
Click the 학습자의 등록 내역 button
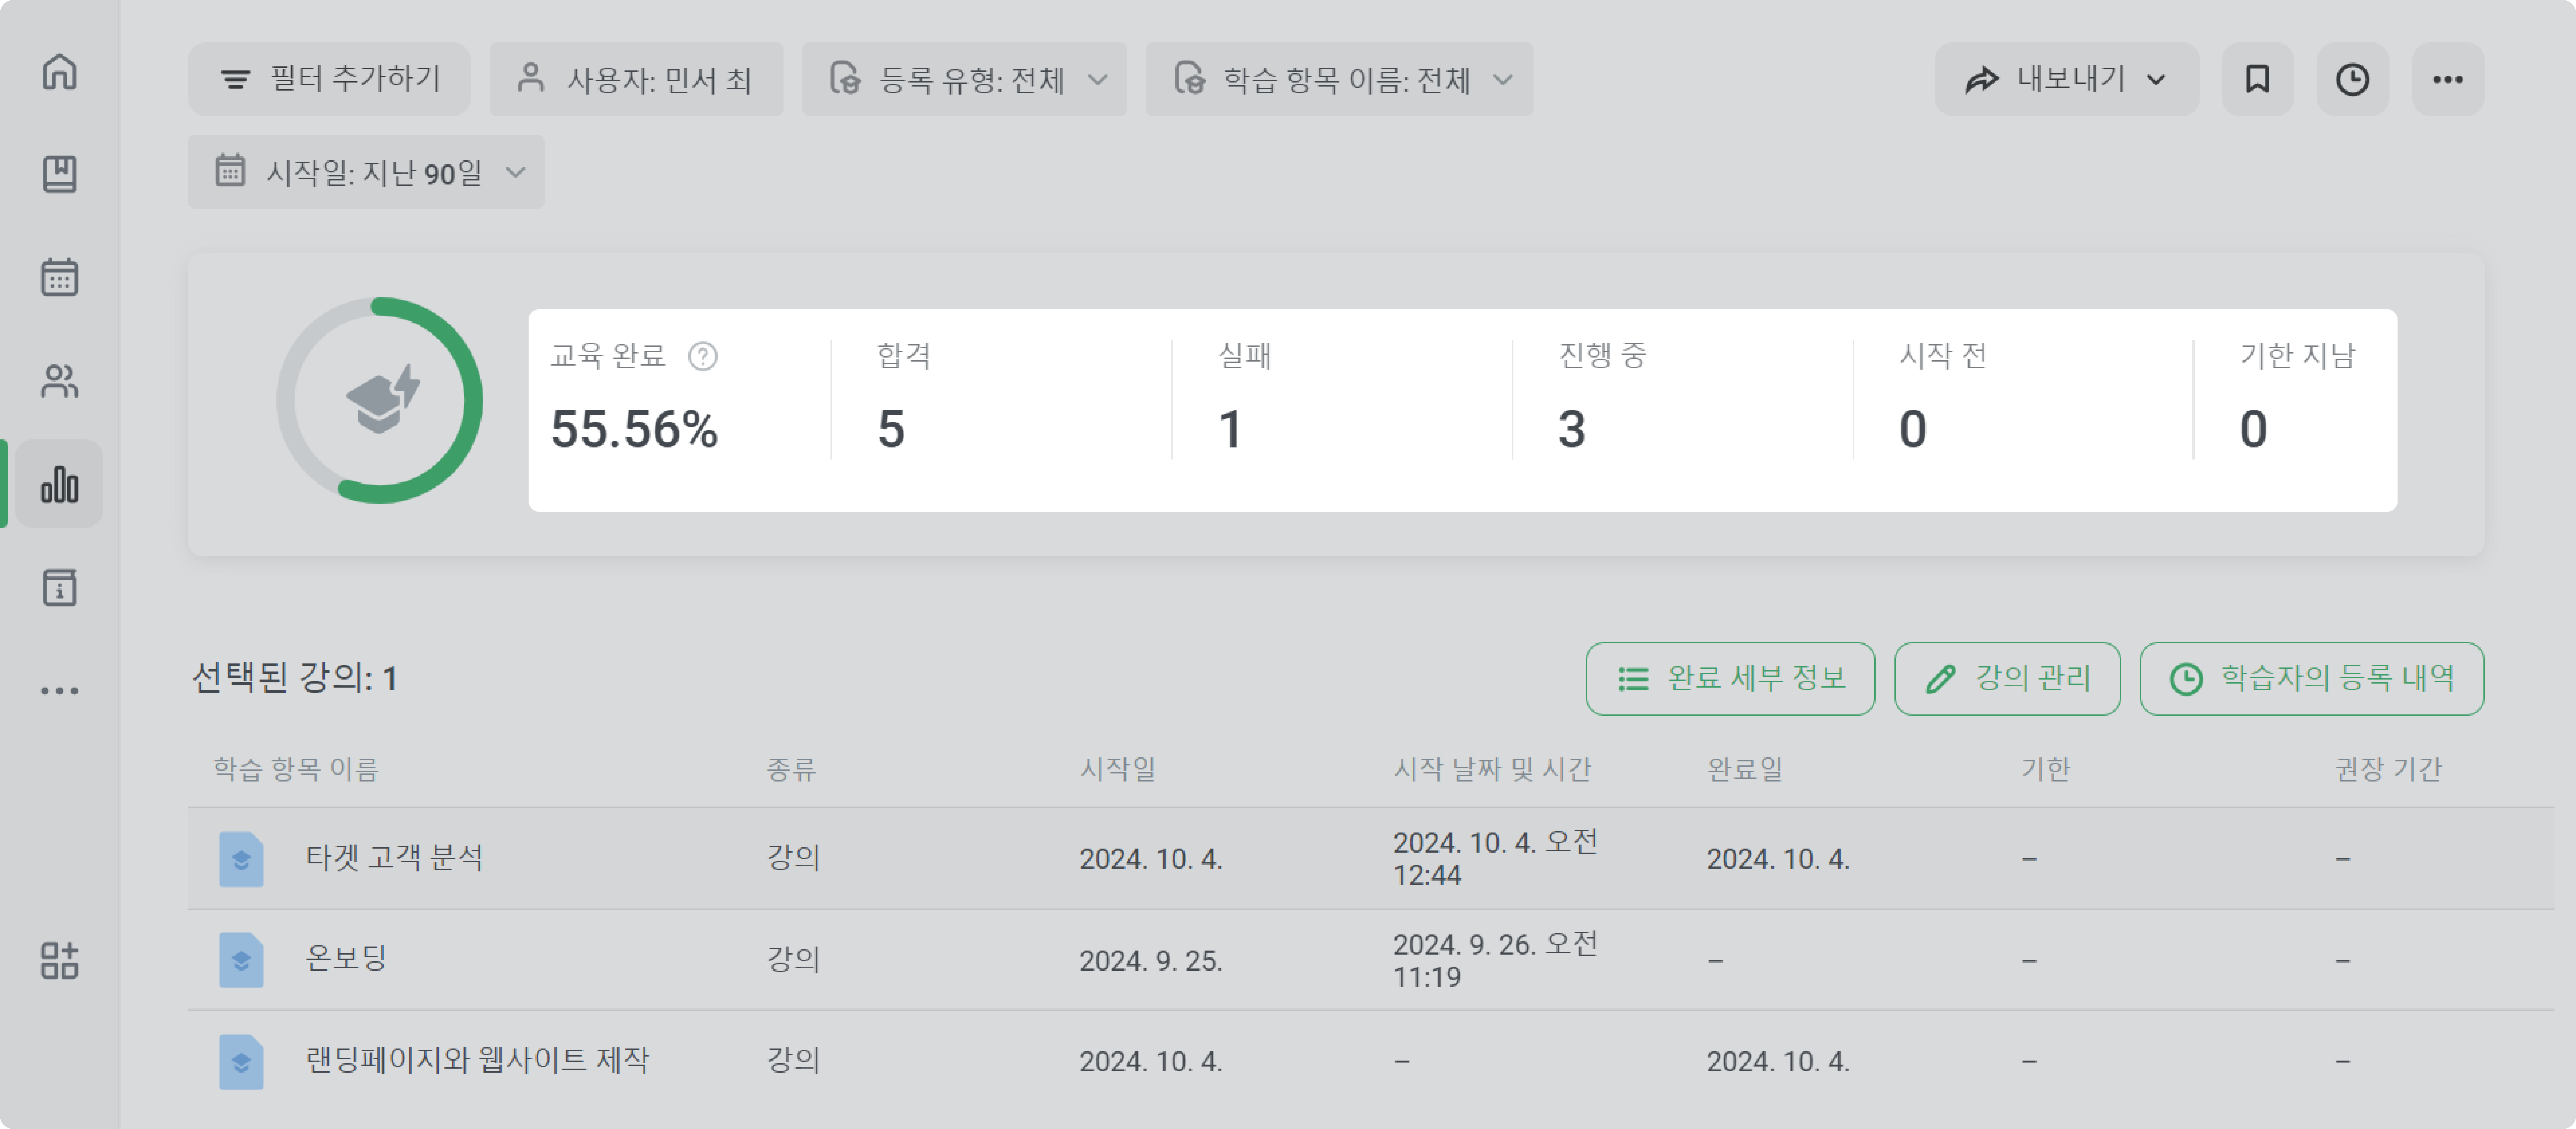pos(2311,678)
